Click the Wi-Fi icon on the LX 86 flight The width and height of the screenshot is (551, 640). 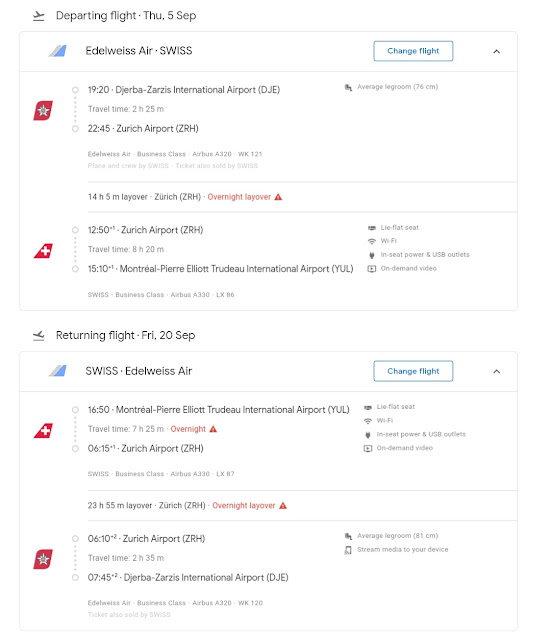click(372, 241)
